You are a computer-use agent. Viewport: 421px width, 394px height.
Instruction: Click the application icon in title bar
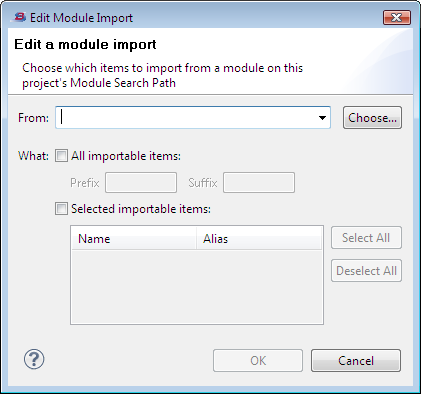[19, 17]
